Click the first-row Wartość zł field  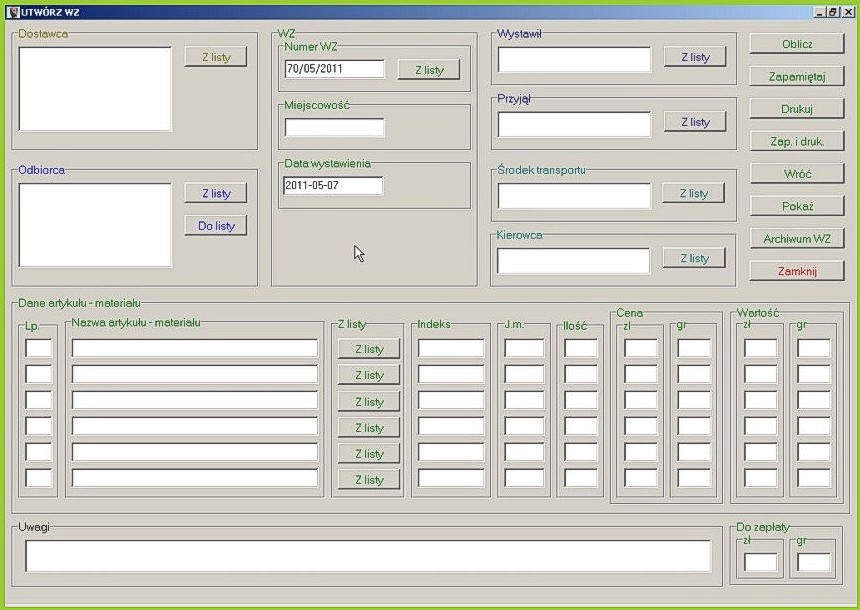(x=760, y=348)
